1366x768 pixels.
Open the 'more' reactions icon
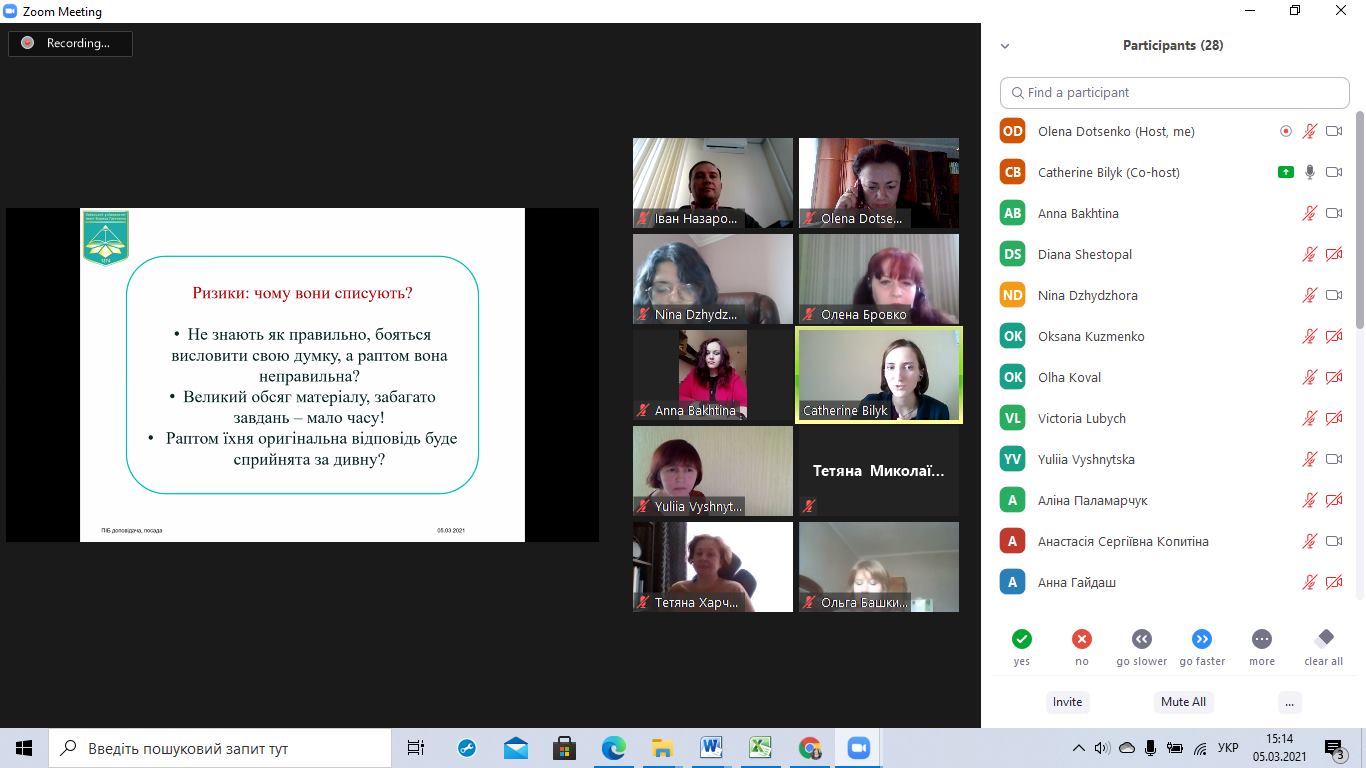pyautogui.click(x=1262, y=639)
